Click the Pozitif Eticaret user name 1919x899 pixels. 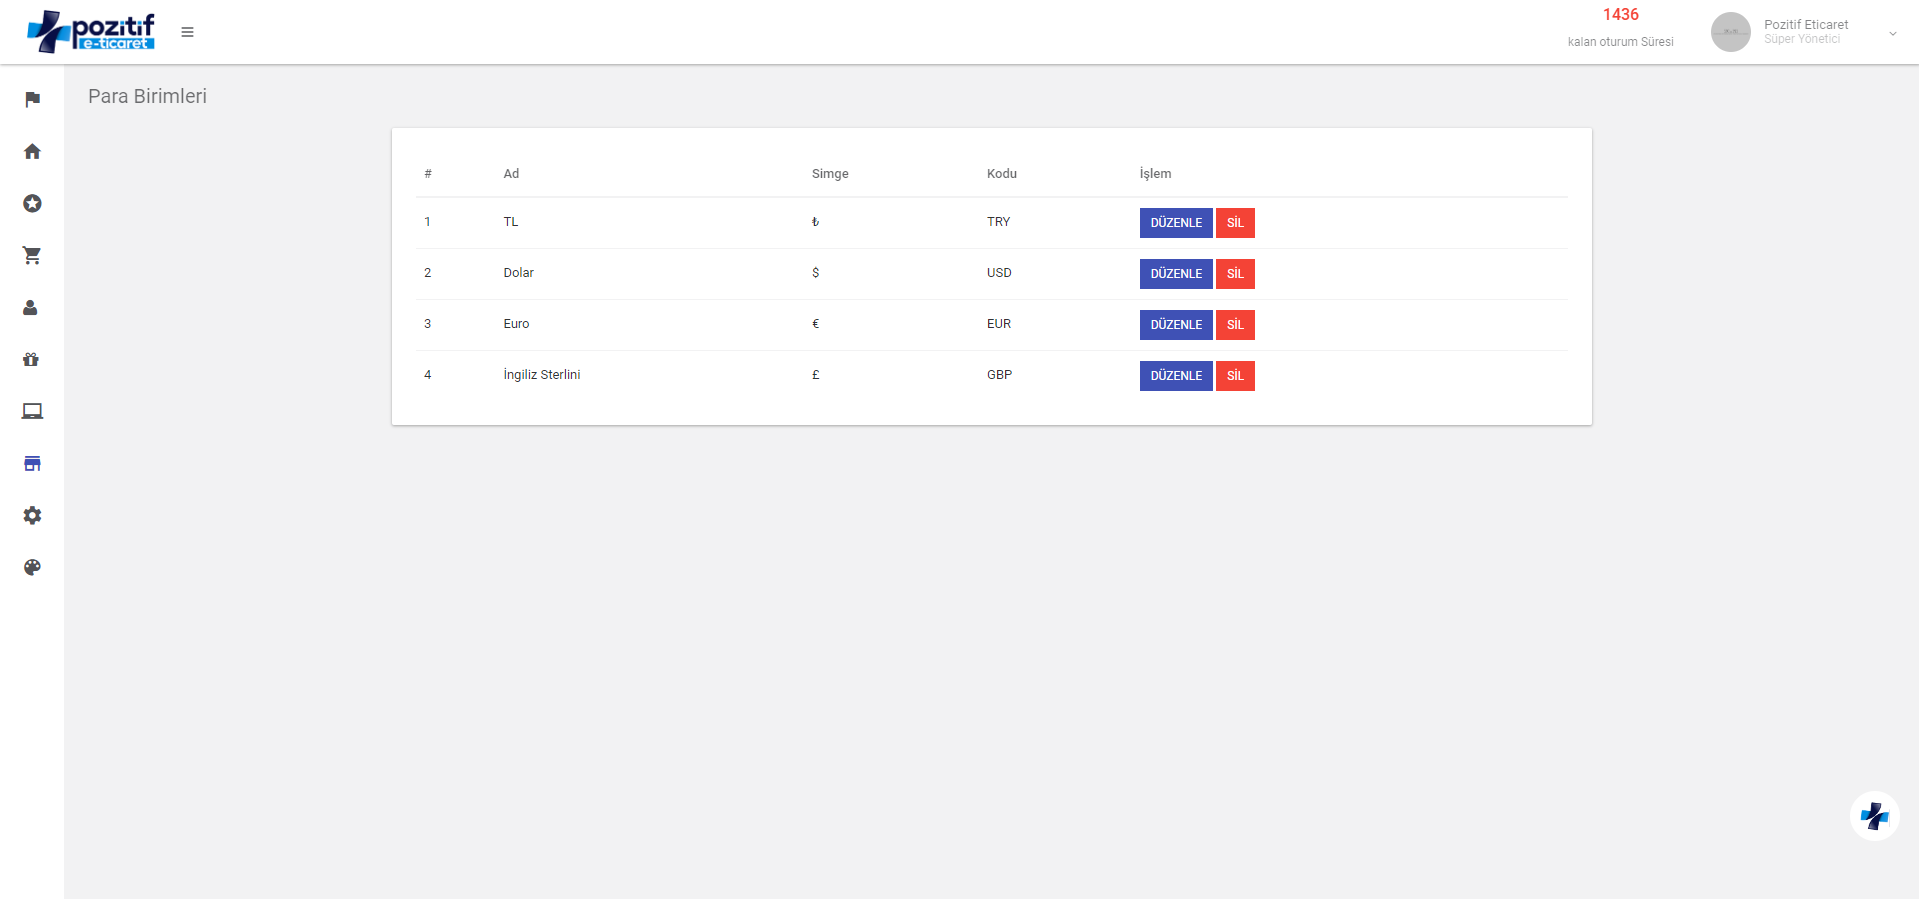tap(1805, 24)
